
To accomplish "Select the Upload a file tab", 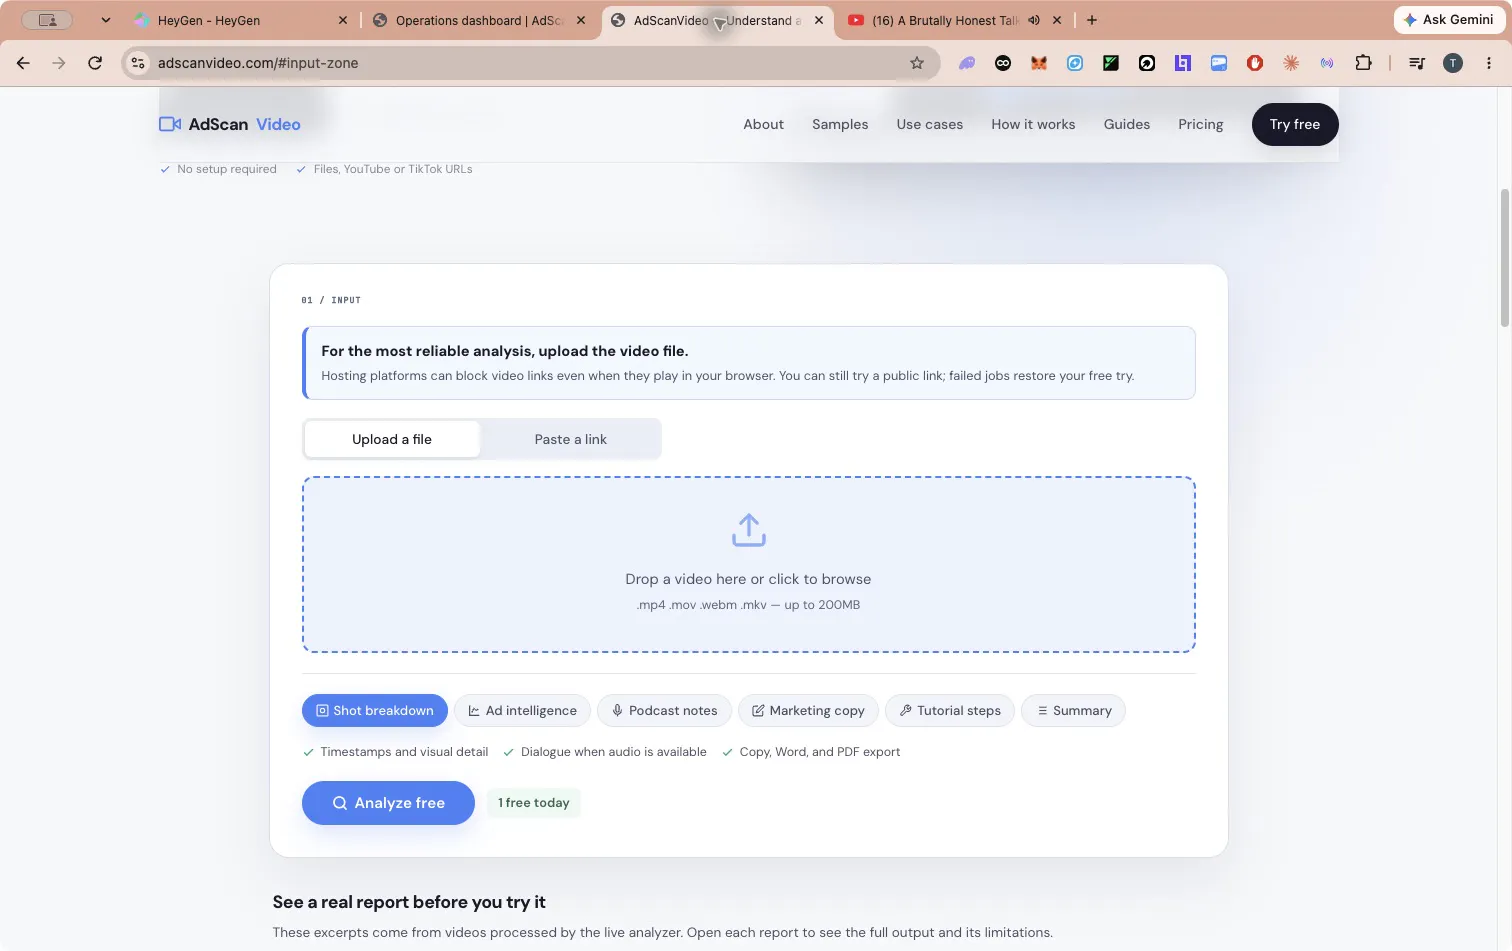I will point(392,439).
